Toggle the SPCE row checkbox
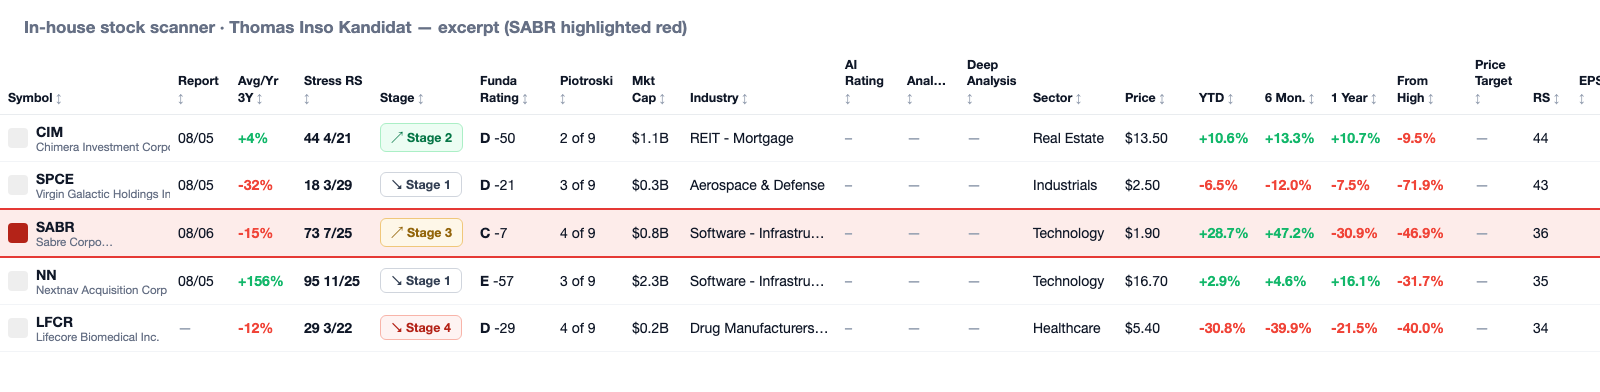This screenshot has height=392, width=1600. [18, 185]
